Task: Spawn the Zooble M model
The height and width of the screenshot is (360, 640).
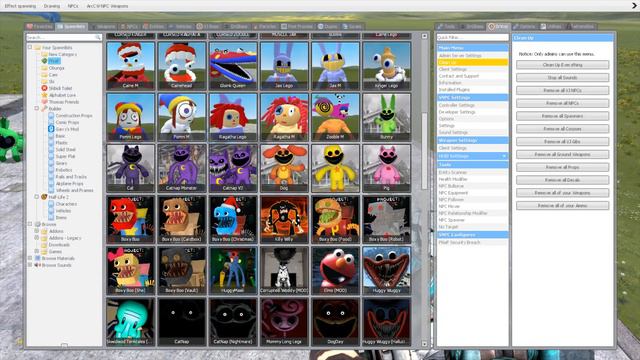Action: (336, 117)
